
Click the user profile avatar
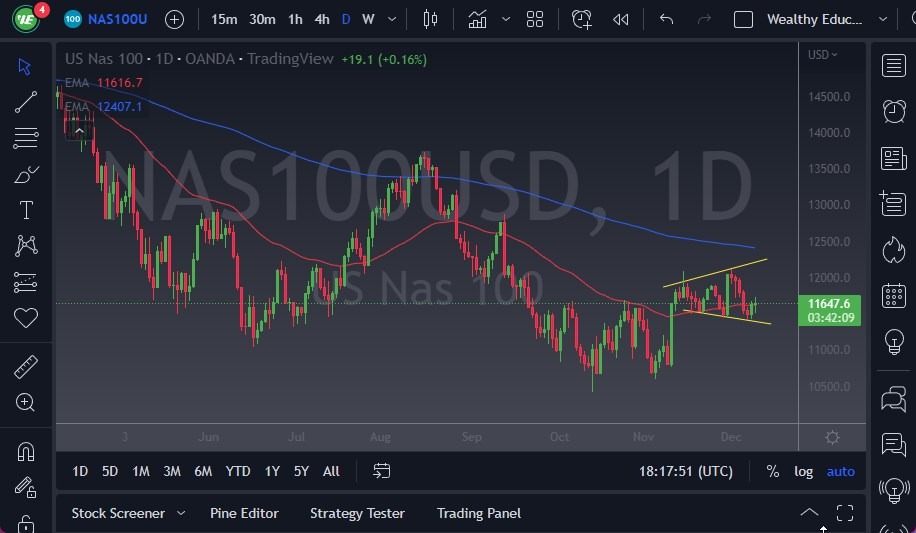click(26, 19)
